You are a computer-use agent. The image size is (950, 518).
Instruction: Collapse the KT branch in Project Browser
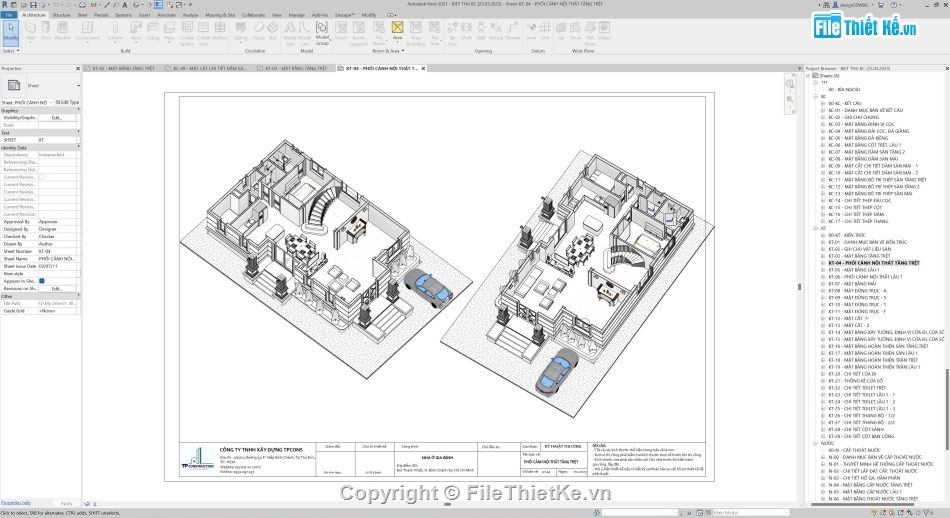coord(815,228)
